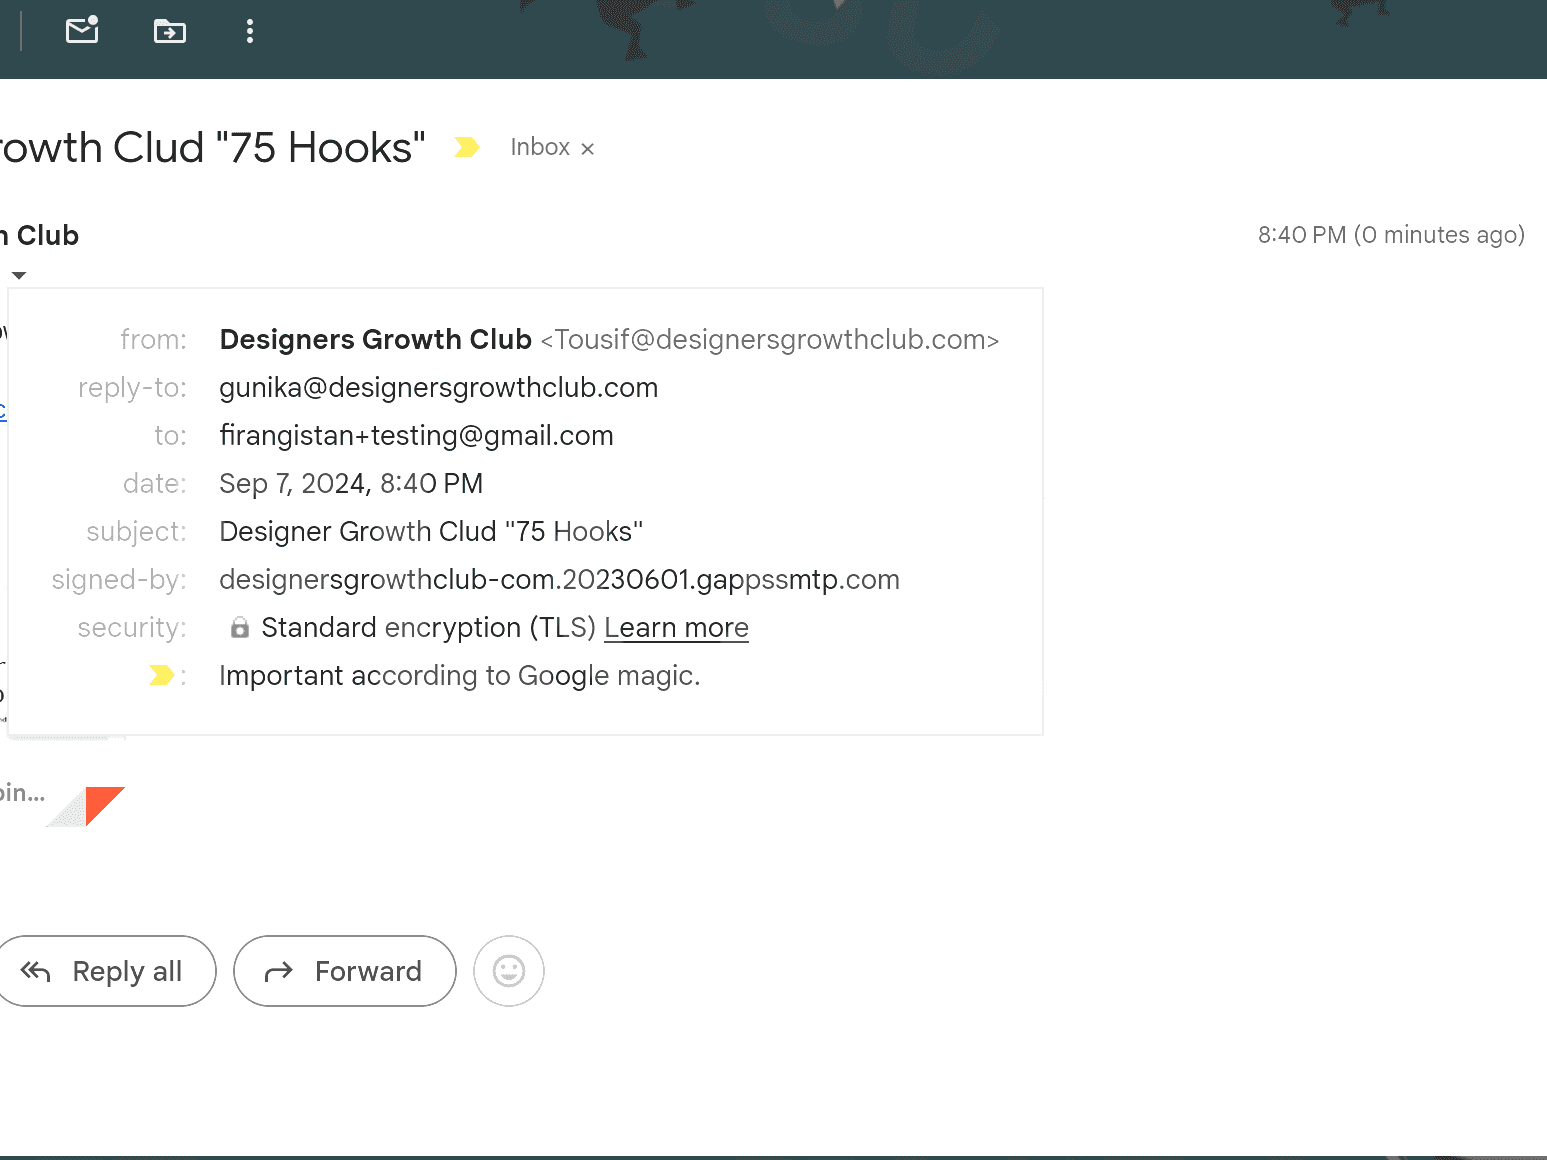Click the Mark as unread envelope icon

pyautogui.click(x=82, y=31)
